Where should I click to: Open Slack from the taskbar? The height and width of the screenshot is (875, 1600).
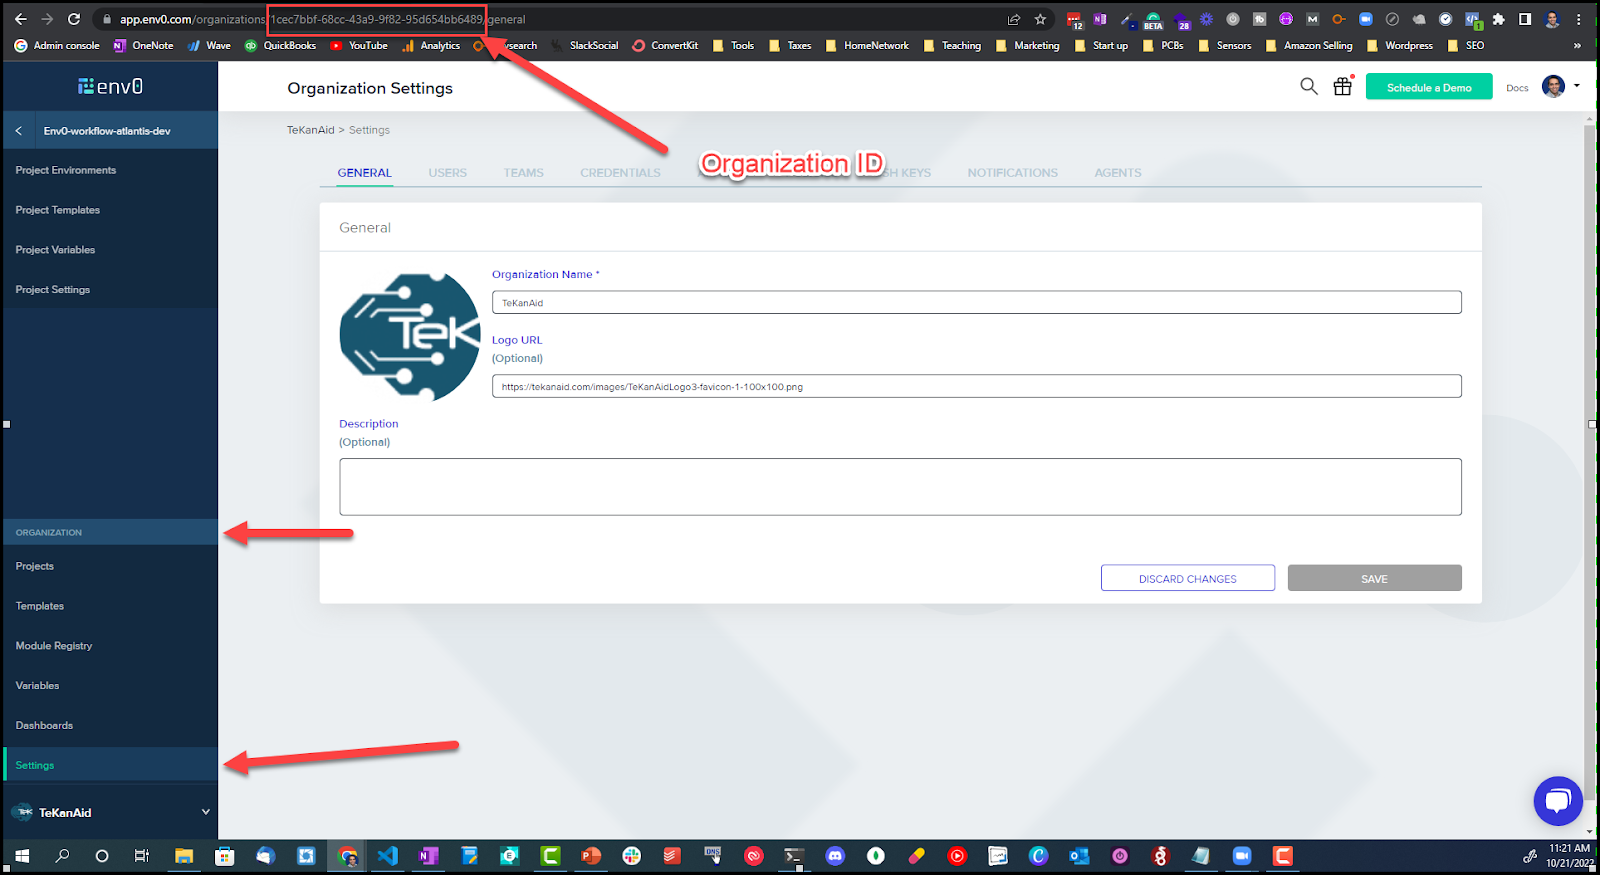(x=631, y=856)
